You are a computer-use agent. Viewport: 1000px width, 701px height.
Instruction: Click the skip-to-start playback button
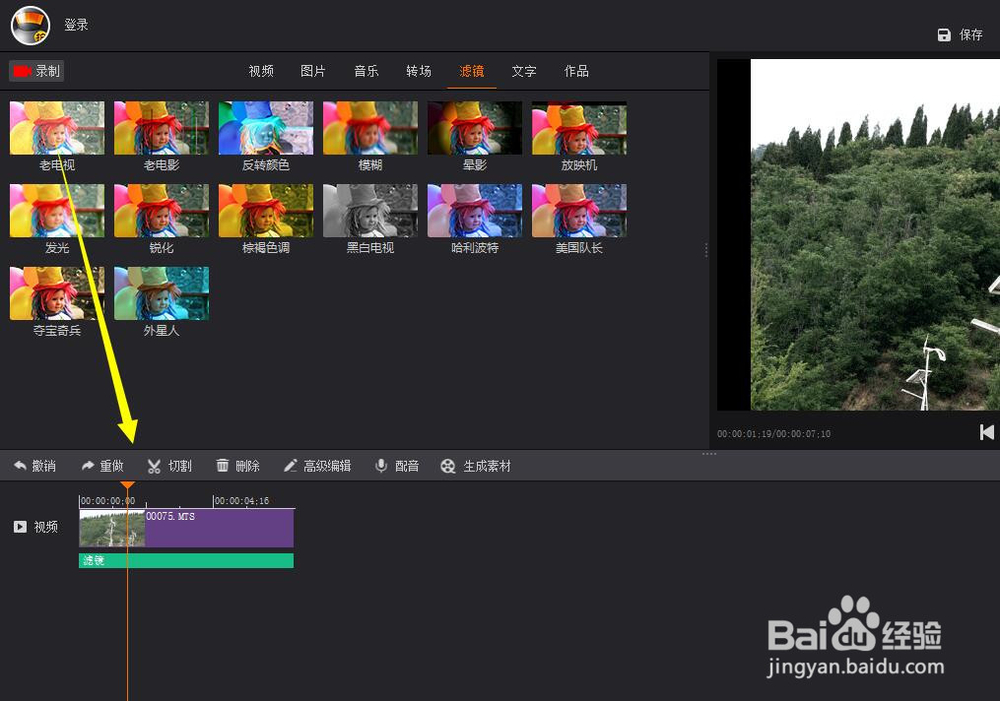point(987,432)
